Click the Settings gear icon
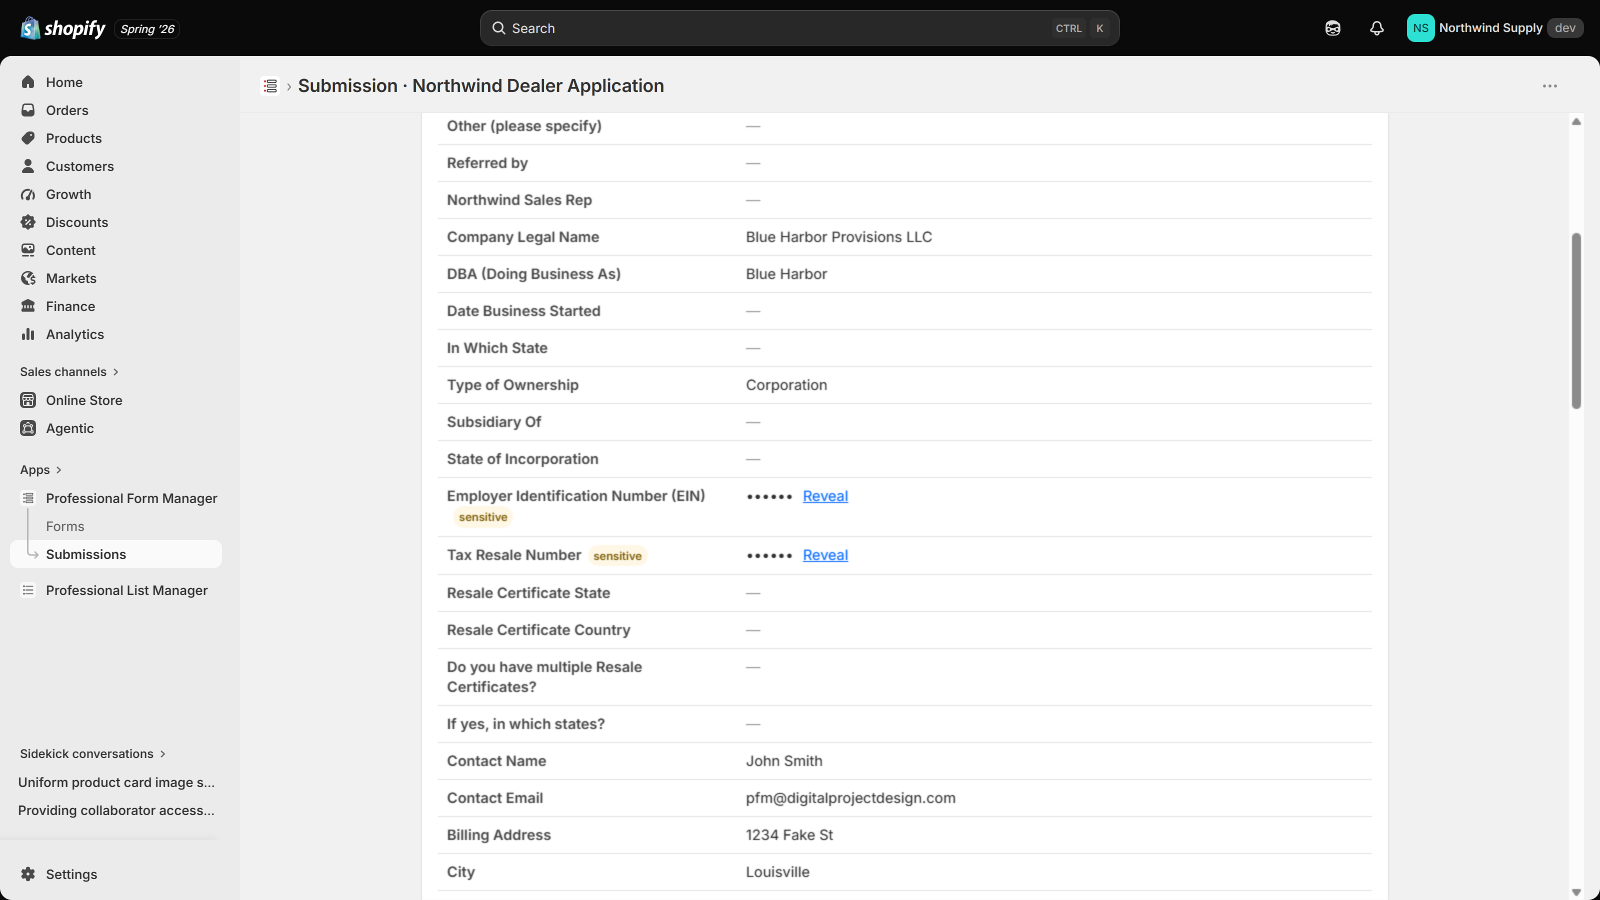Image resolution: width=1600 pixels, height=900 pixels. pyautogui.click(x=28, y=874)
